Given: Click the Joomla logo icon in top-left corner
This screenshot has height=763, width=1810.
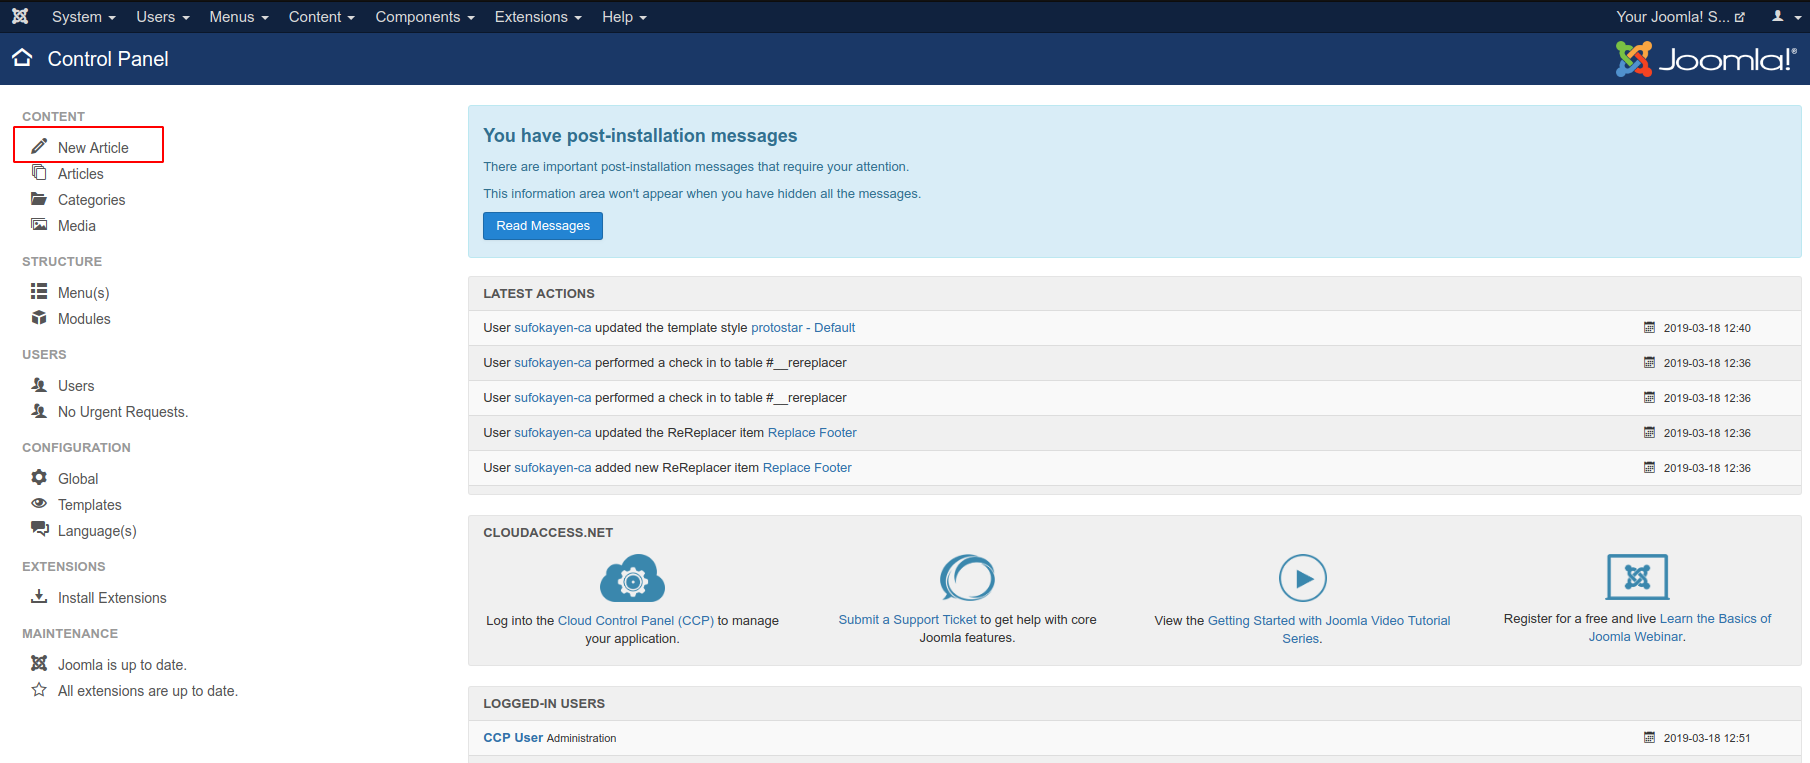Looking at the screenshot, I should 20,16.
